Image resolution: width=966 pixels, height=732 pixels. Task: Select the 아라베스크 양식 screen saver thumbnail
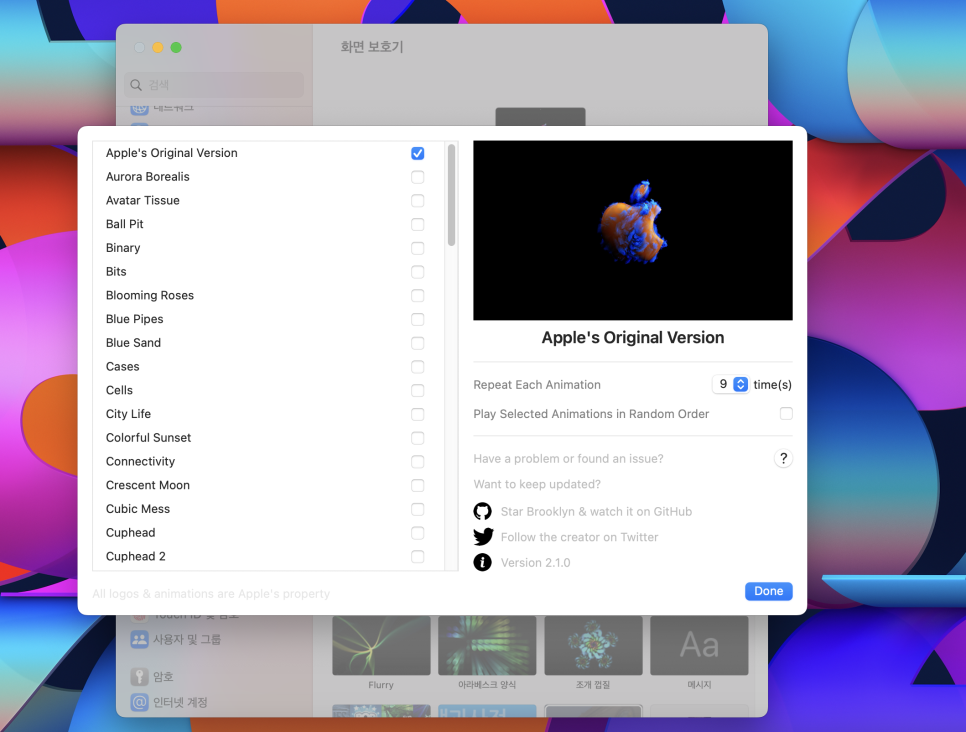point(487,646)
